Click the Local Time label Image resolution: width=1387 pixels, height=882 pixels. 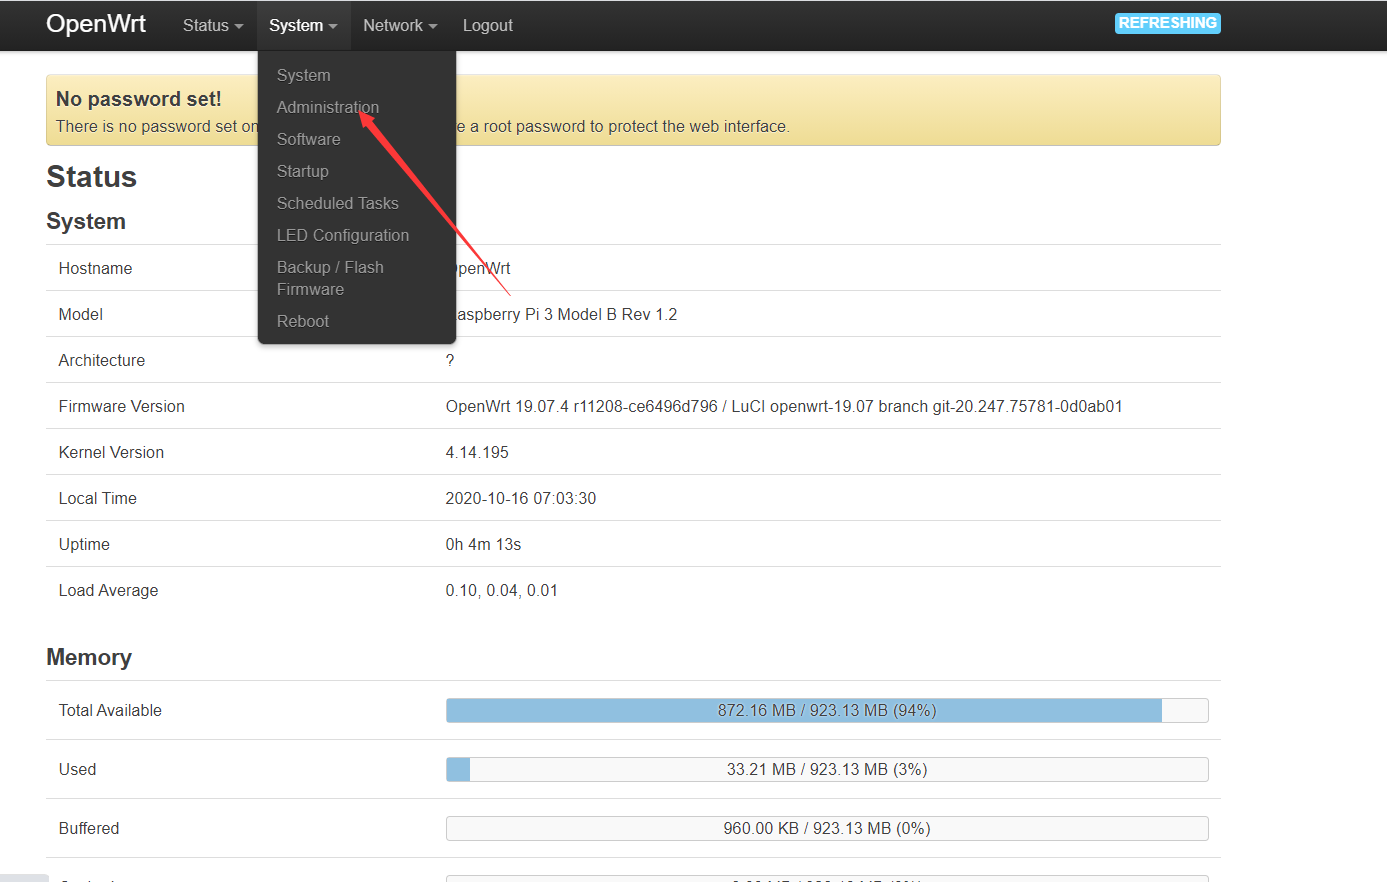click(x=98, y=498)
